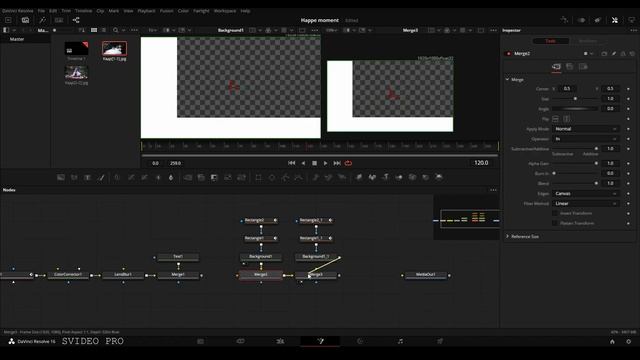Open project settings gear icon
The width and height of the screenshot is (640, 360).
pyautogui.click(x=629, y=342)
